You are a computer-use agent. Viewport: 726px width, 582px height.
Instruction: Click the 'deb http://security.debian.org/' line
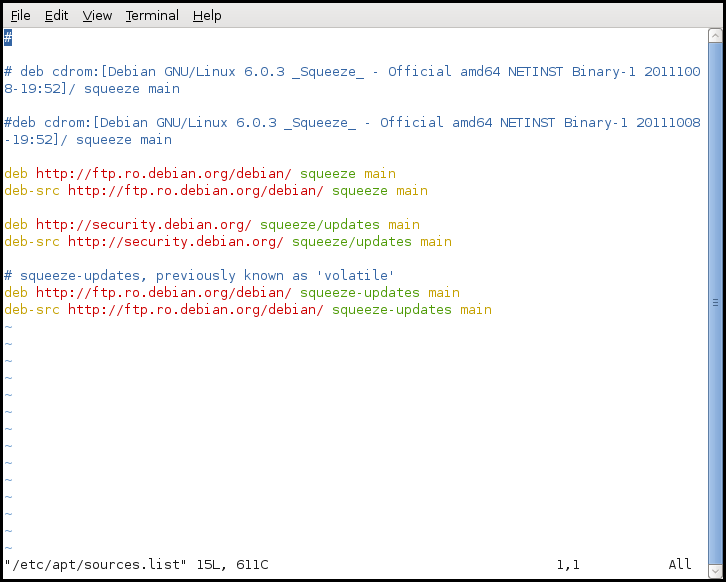(212, 225)
